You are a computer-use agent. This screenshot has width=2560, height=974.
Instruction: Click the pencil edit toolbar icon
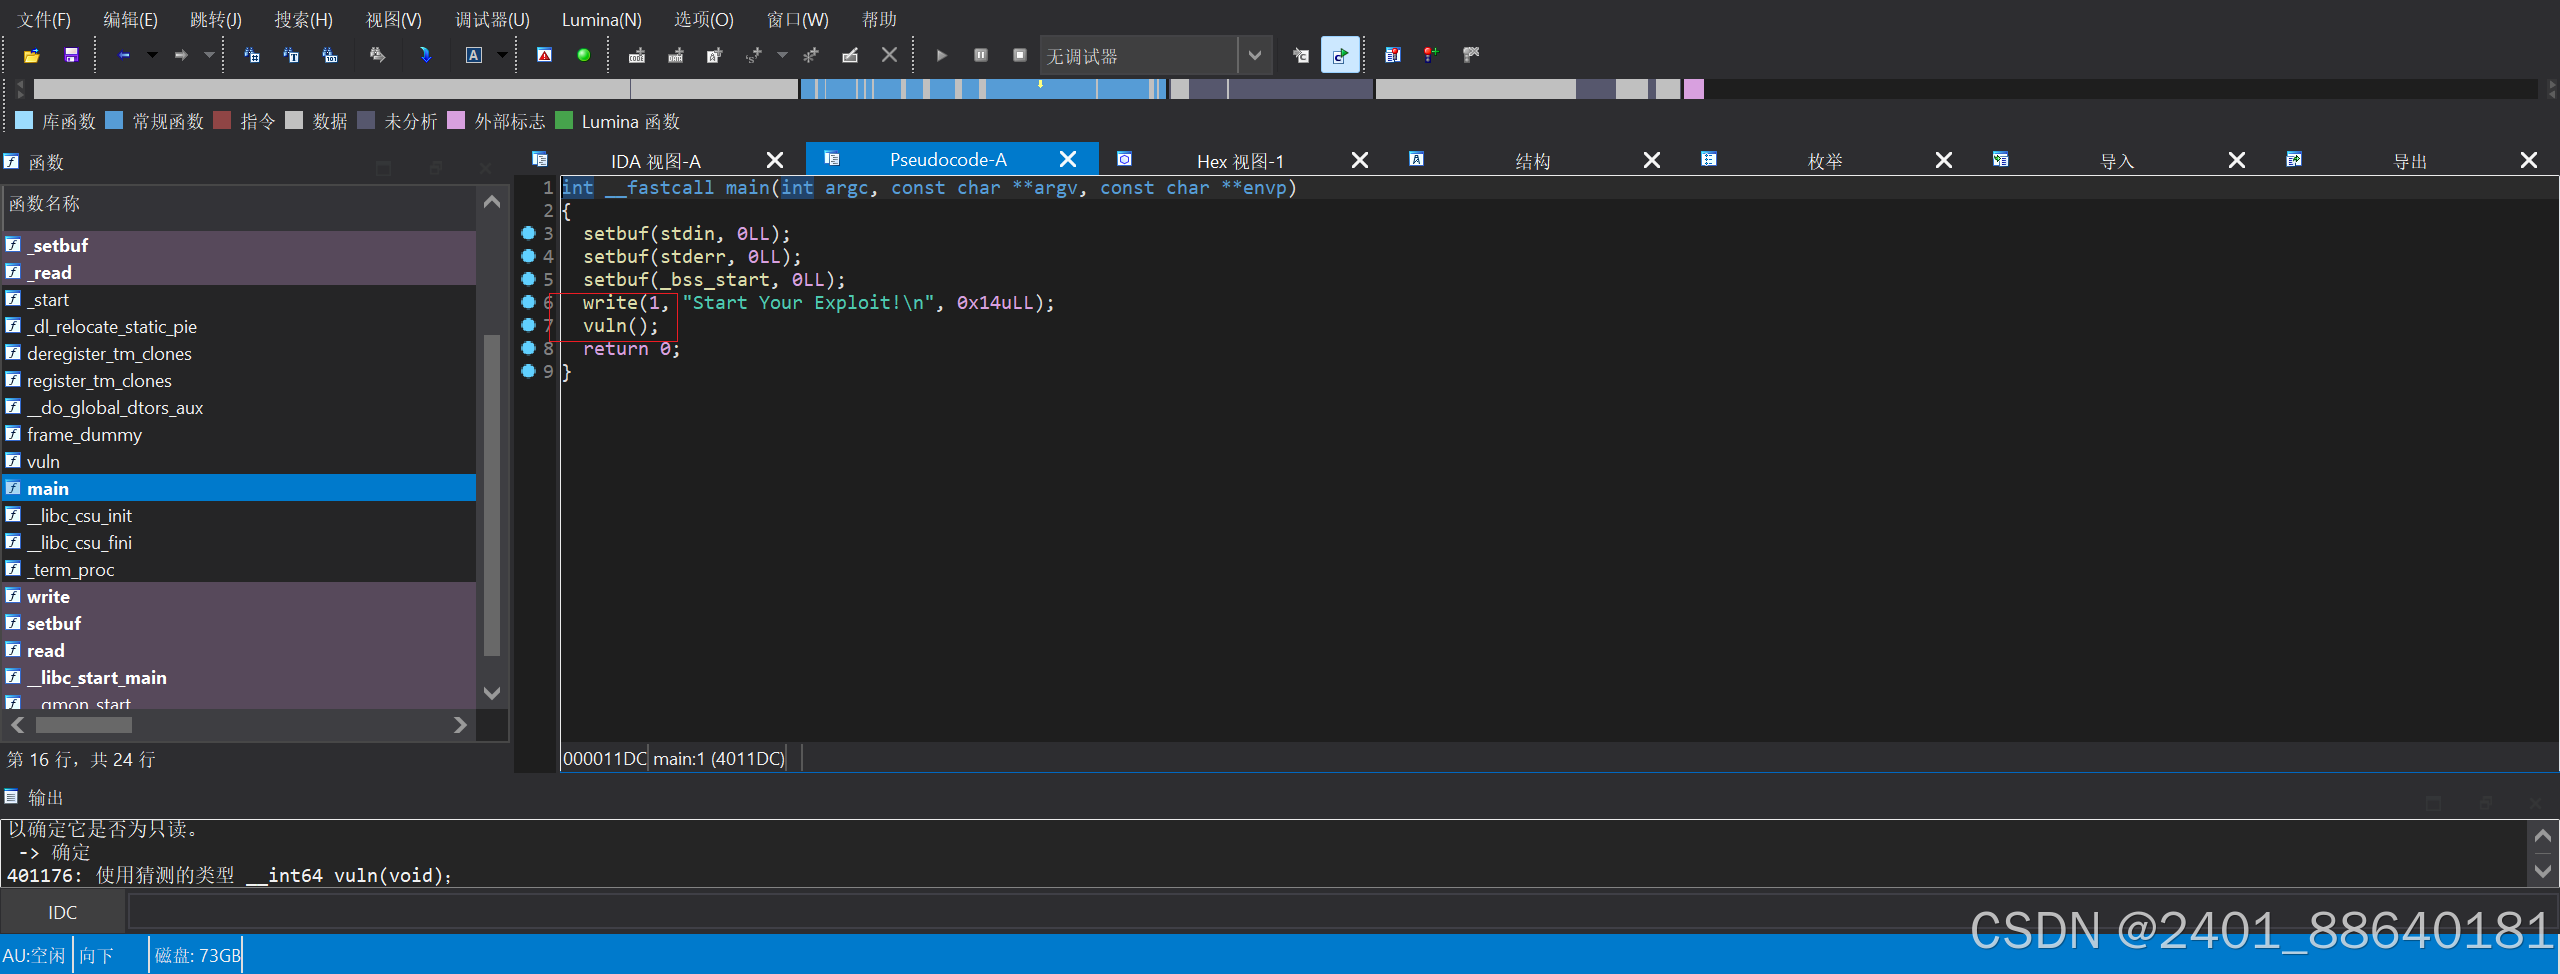850,56
